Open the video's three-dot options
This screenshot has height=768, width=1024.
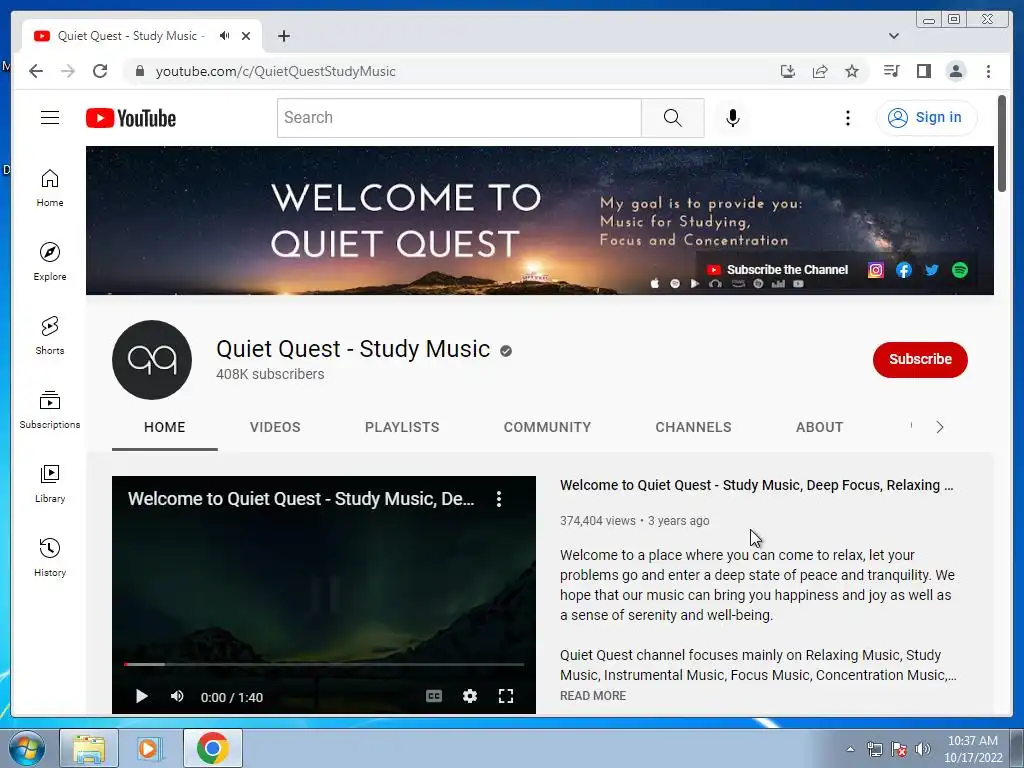pyautogui.click(x=499, y=499)
